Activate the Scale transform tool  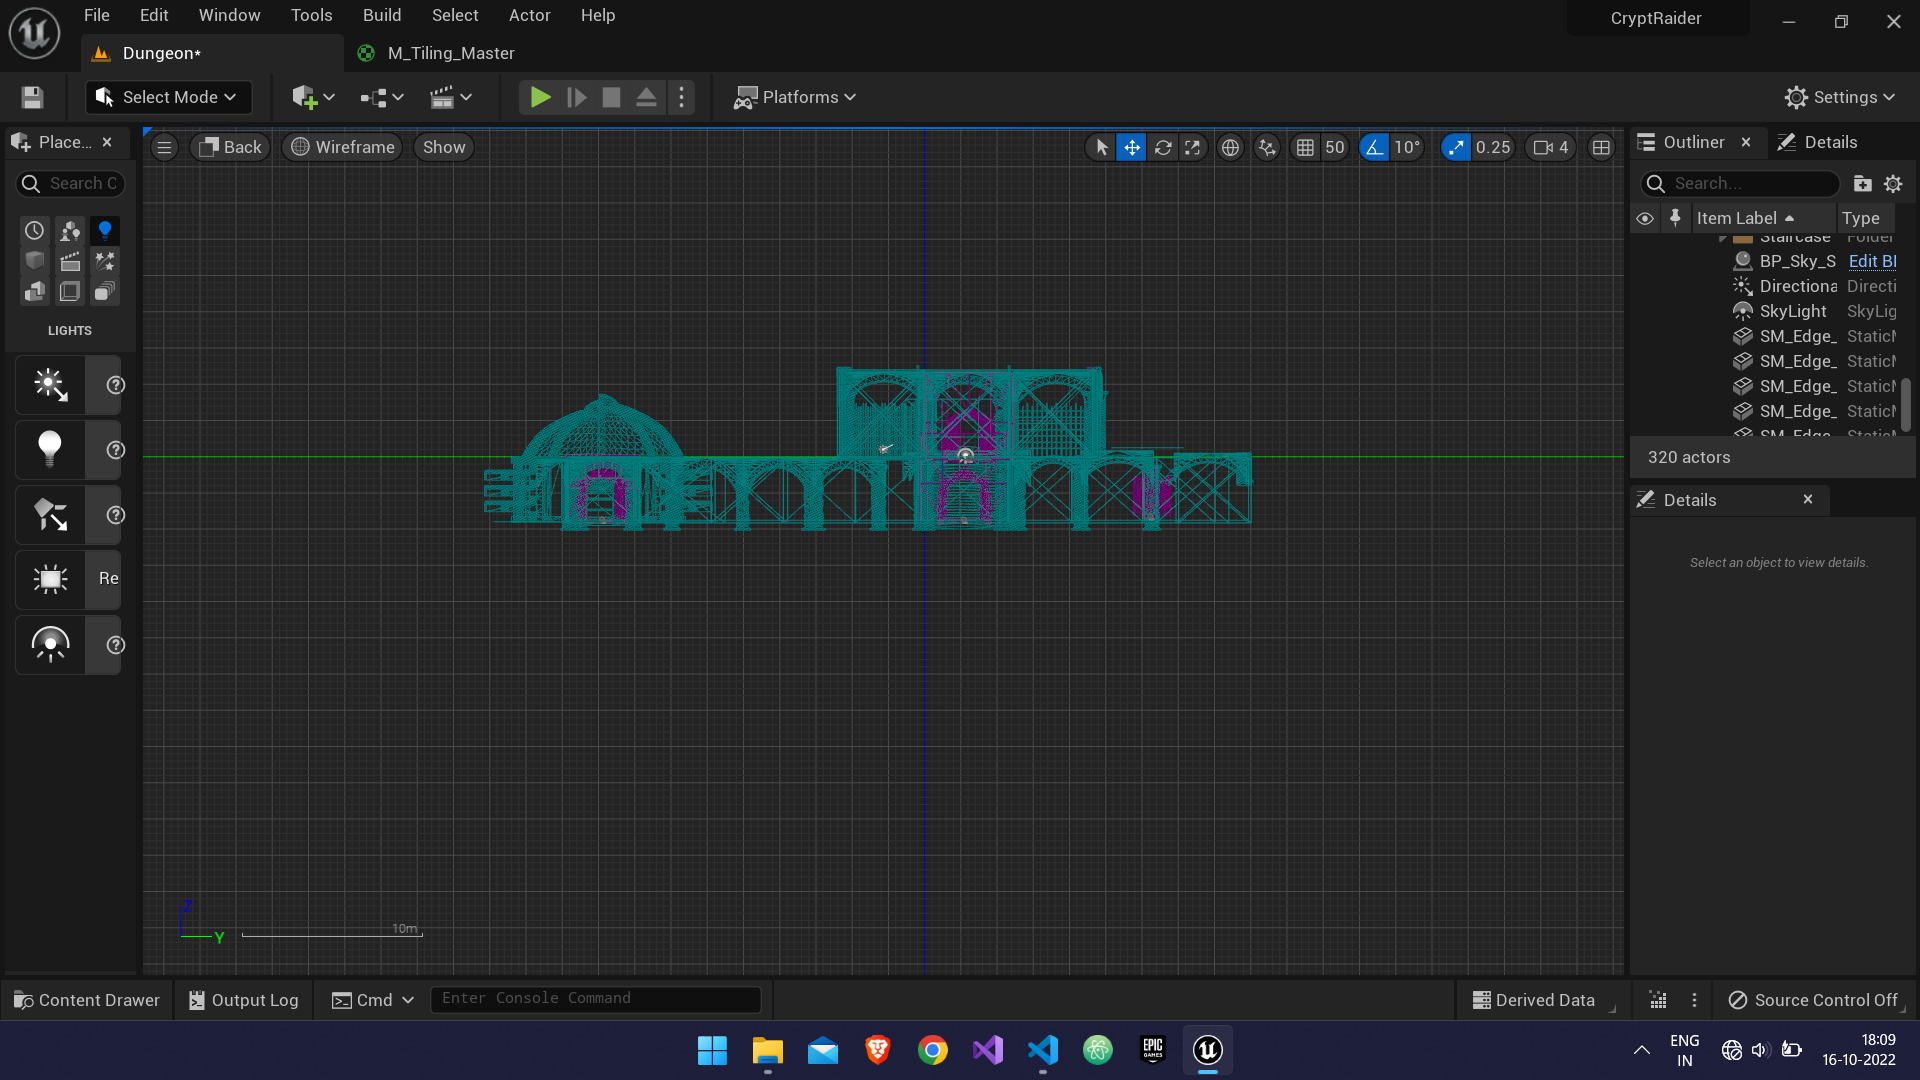(1193, 147)
